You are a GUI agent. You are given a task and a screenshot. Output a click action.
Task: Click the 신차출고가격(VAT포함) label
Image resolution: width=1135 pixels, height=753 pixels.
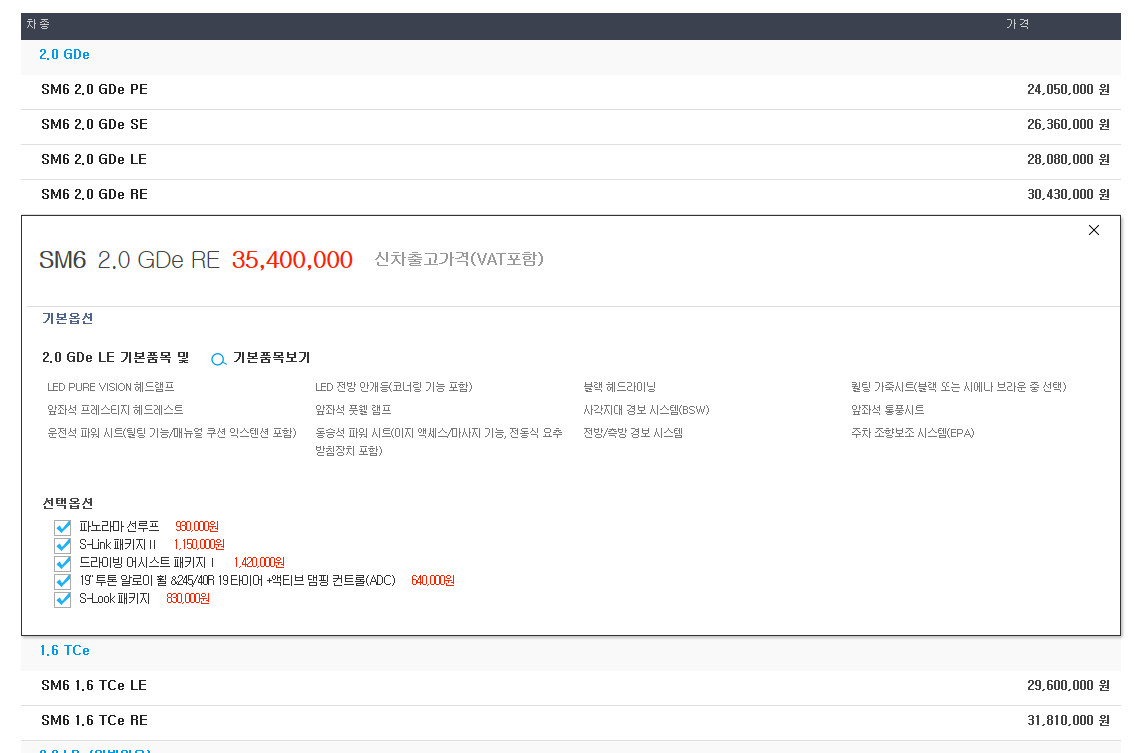tap(459, 259)
